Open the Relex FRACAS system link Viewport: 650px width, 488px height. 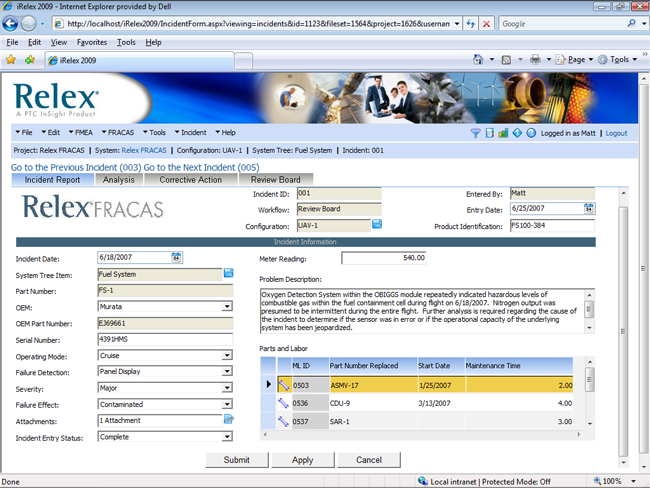144,150
